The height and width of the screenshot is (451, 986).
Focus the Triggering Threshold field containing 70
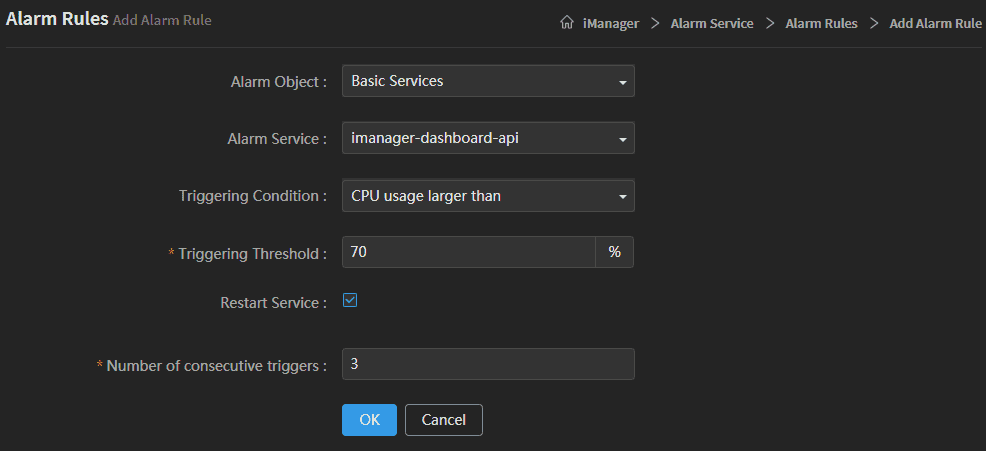tap(468, 252)
